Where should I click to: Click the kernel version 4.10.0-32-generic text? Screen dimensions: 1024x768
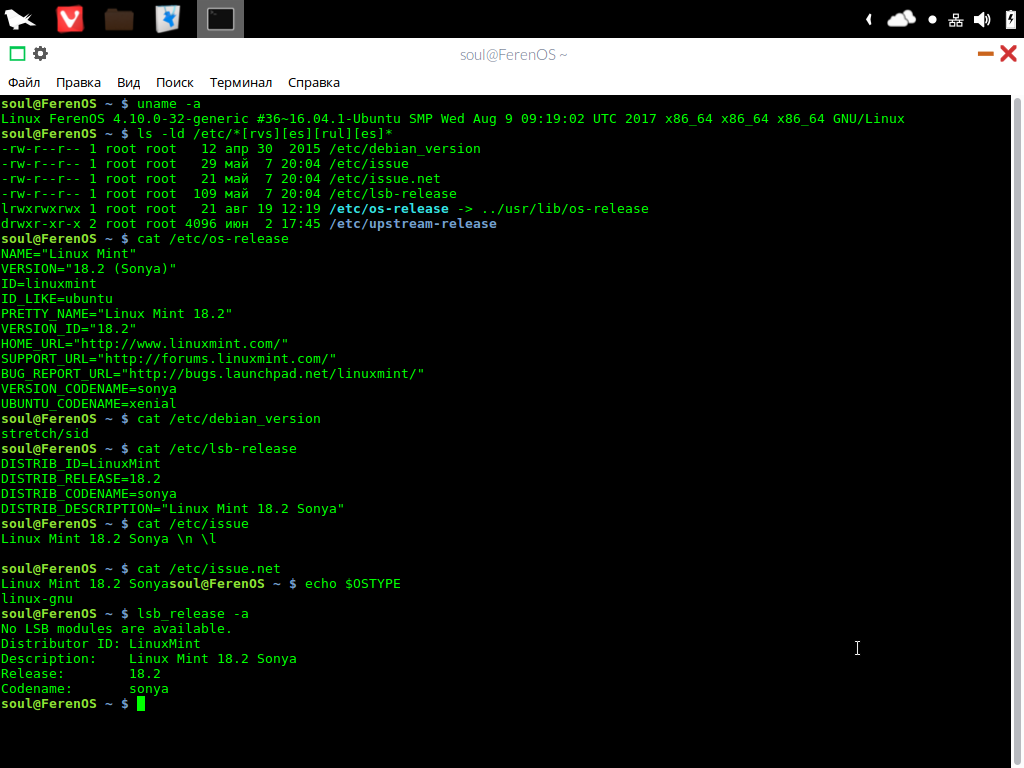tap(181, 120)
